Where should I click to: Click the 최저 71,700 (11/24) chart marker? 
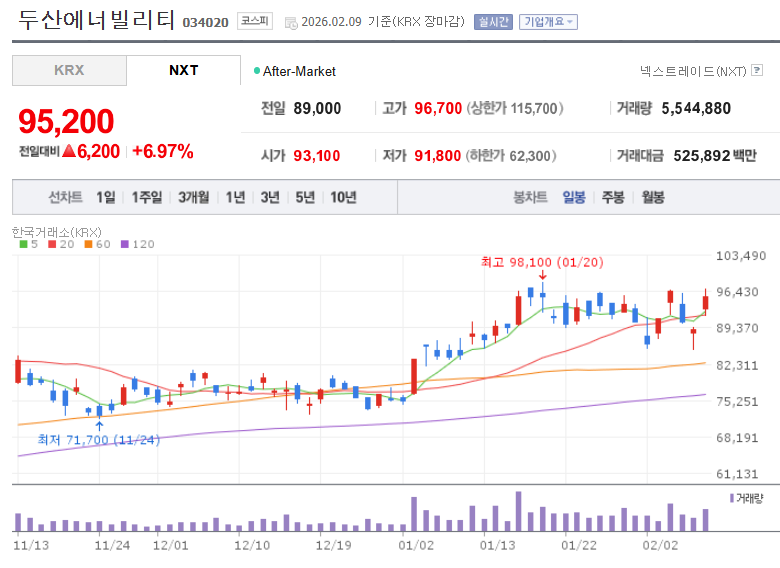tap(98, 440)
